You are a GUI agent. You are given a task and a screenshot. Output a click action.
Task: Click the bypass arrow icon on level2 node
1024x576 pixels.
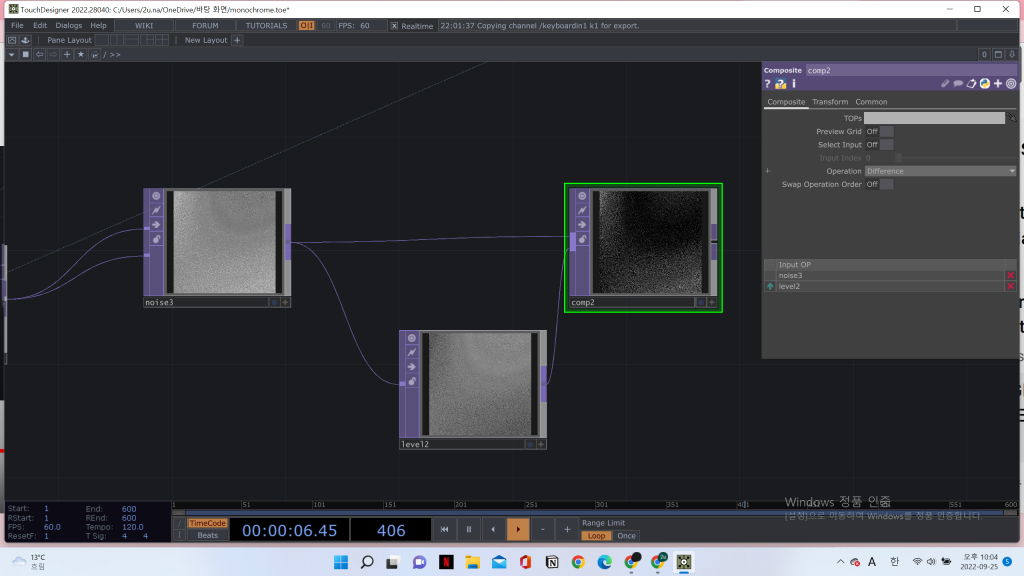(411, 367)
